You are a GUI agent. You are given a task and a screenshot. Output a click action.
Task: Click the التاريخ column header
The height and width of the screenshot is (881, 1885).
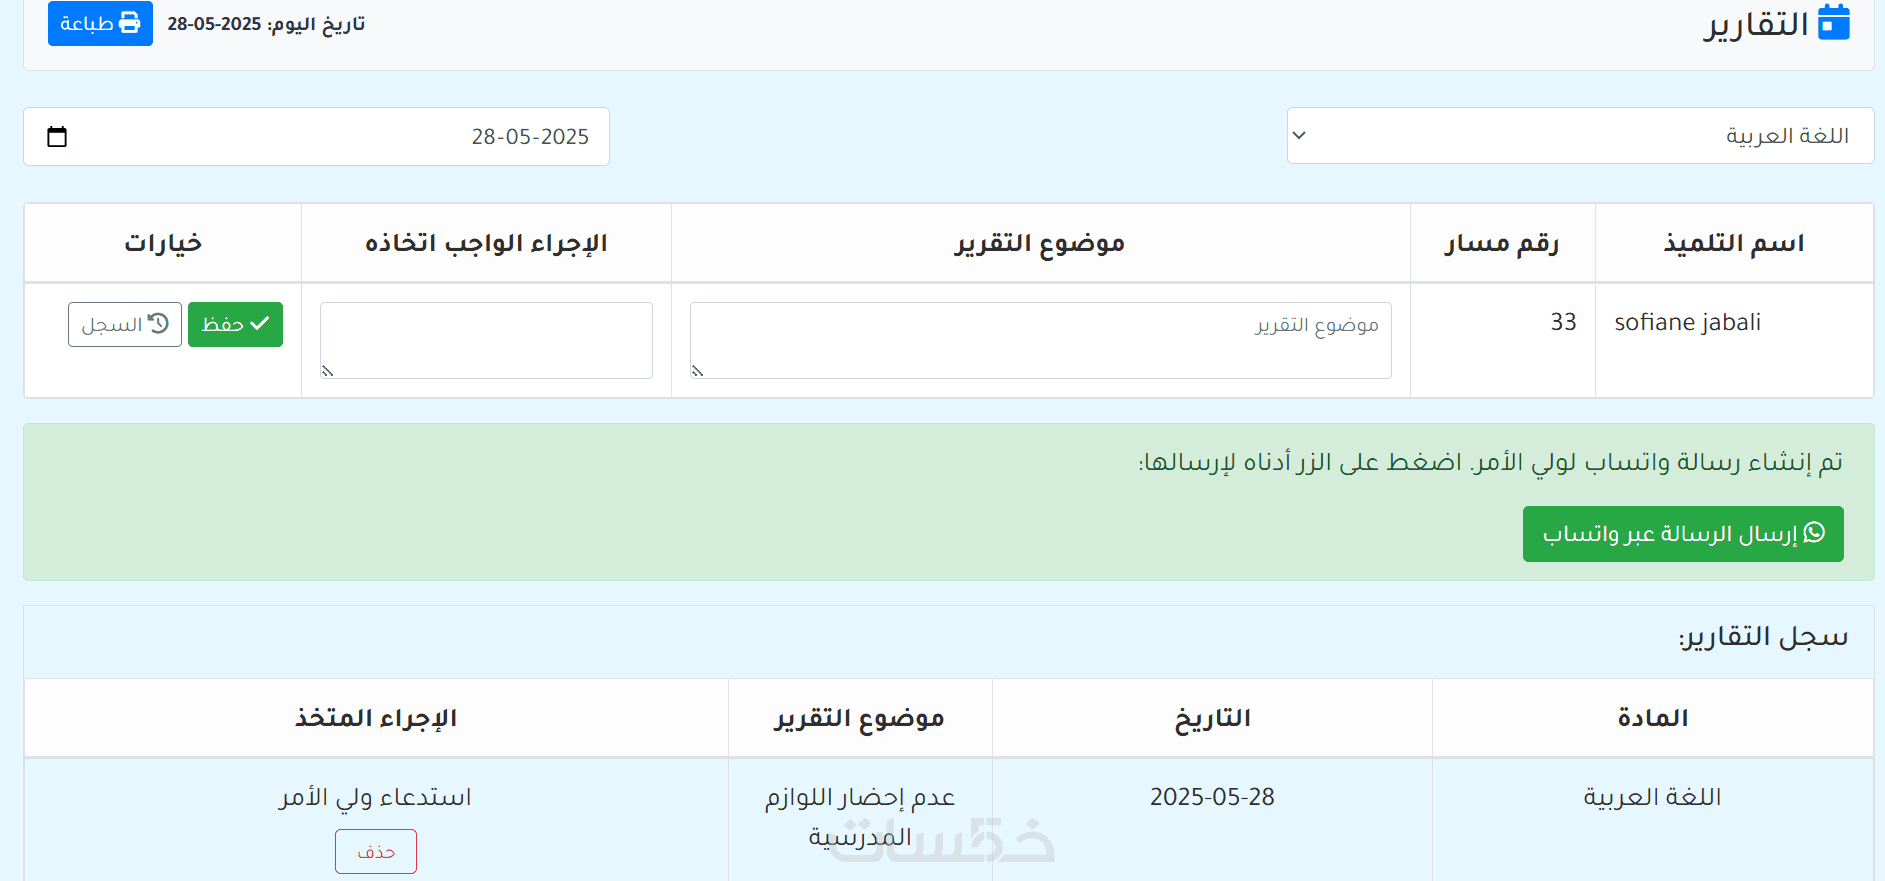click(x=1212, y=718)
